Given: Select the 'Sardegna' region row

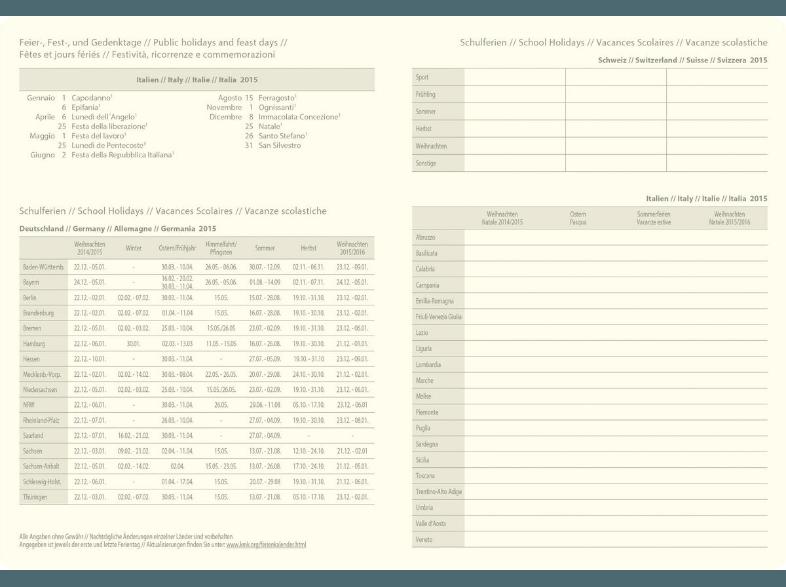Looking at the screenshot, I should pyautogui.click(x=590, y=444).
